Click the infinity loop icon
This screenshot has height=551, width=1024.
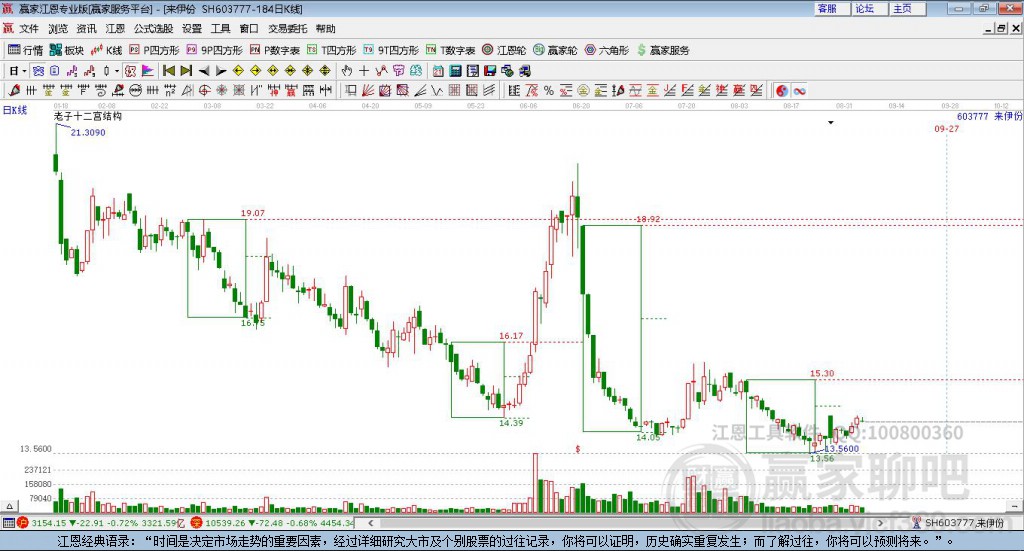[x=799, y=91]
